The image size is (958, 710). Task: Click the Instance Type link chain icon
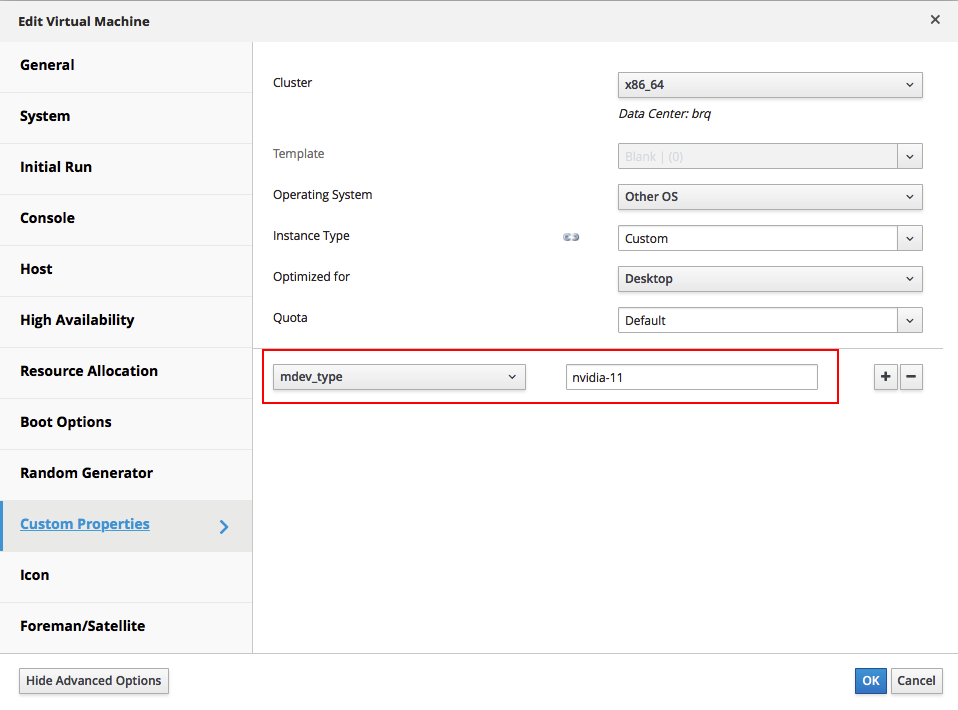pyautogui.click(x=571, y=237)
